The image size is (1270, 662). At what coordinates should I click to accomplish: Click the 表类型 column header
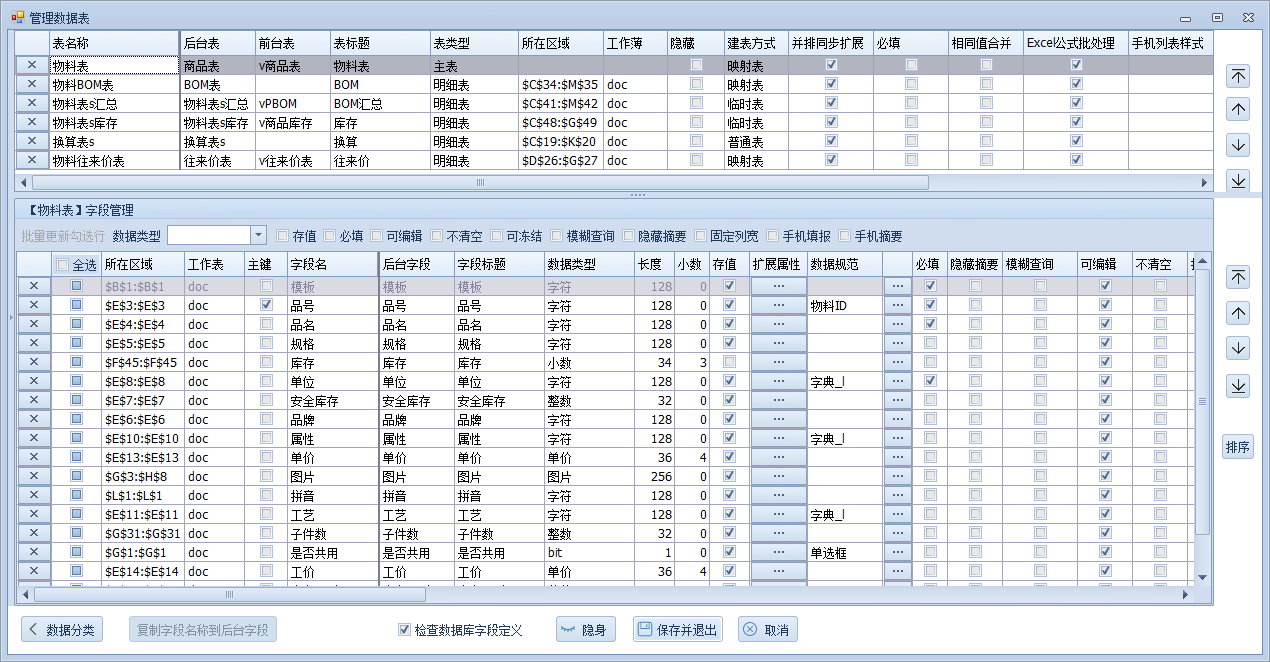point(472,44)
